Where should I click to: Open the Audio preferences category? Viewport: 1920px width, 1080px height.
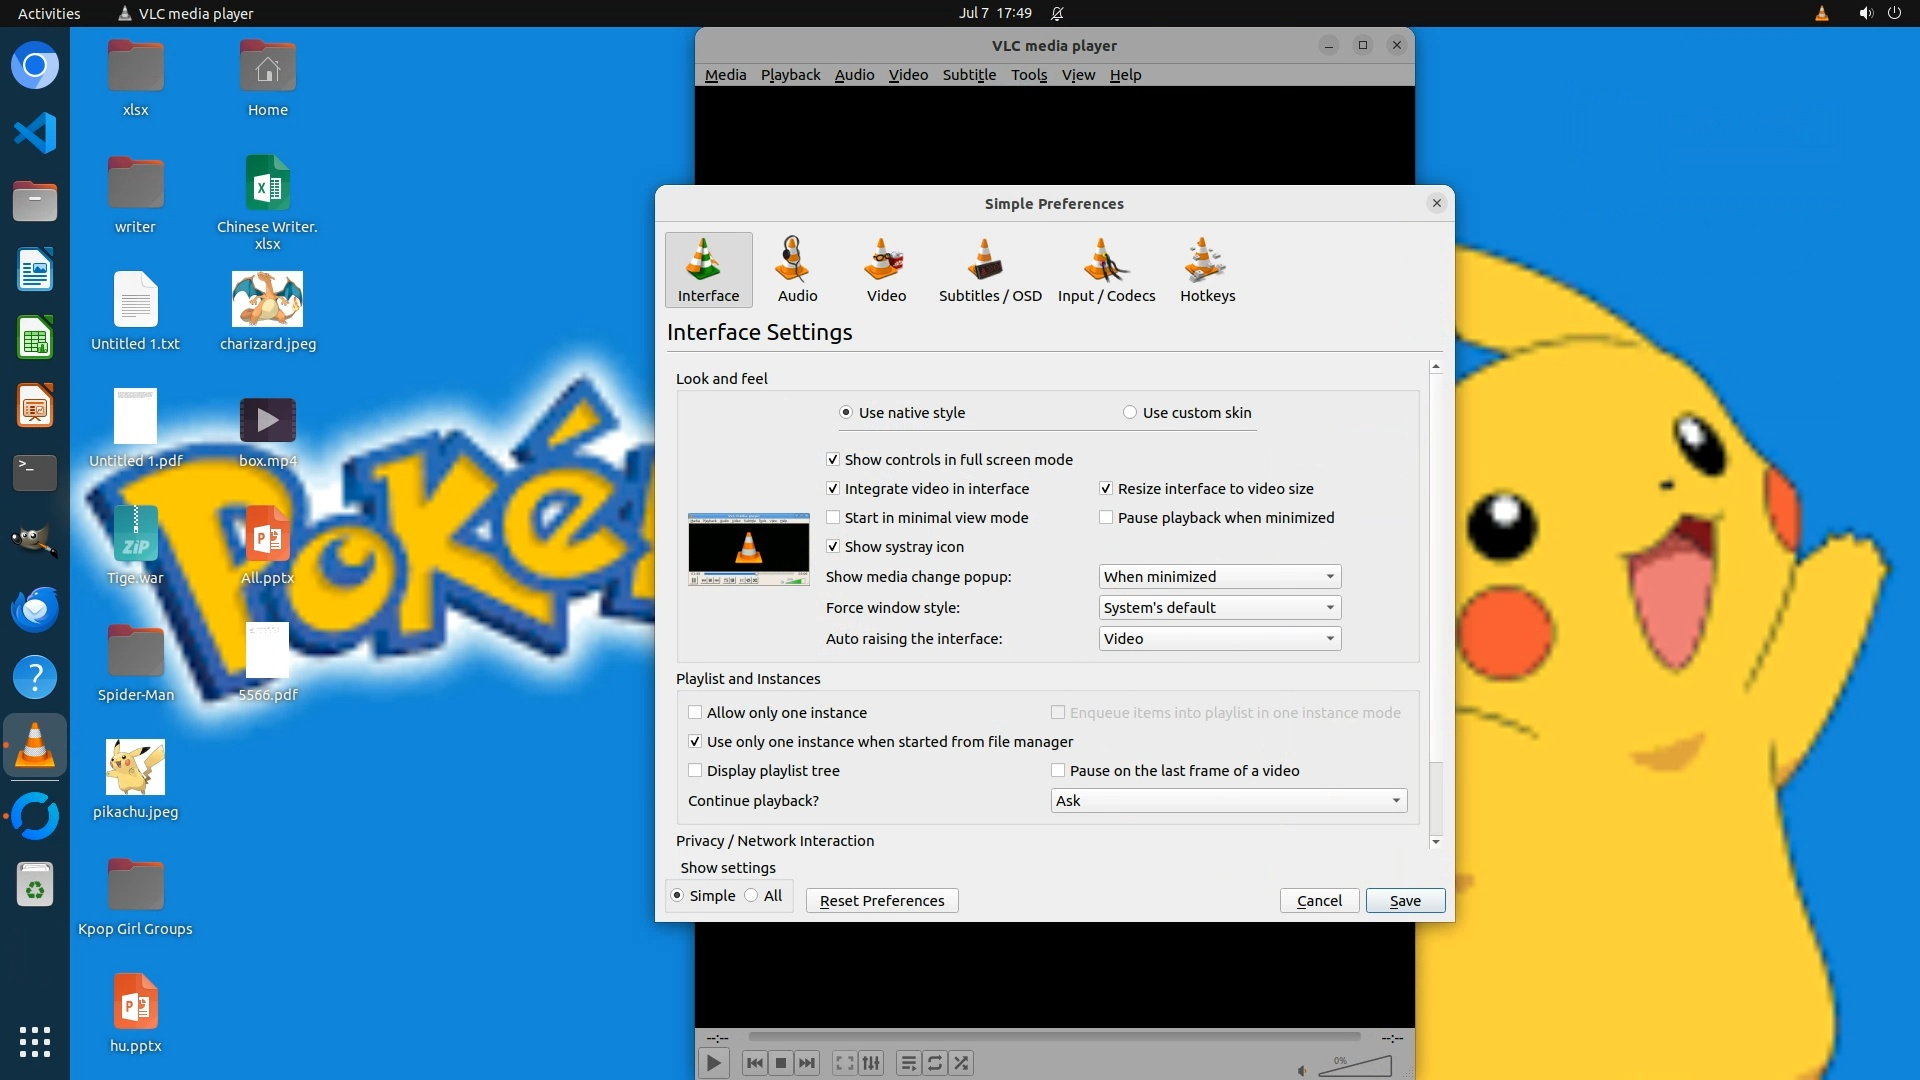797,270
